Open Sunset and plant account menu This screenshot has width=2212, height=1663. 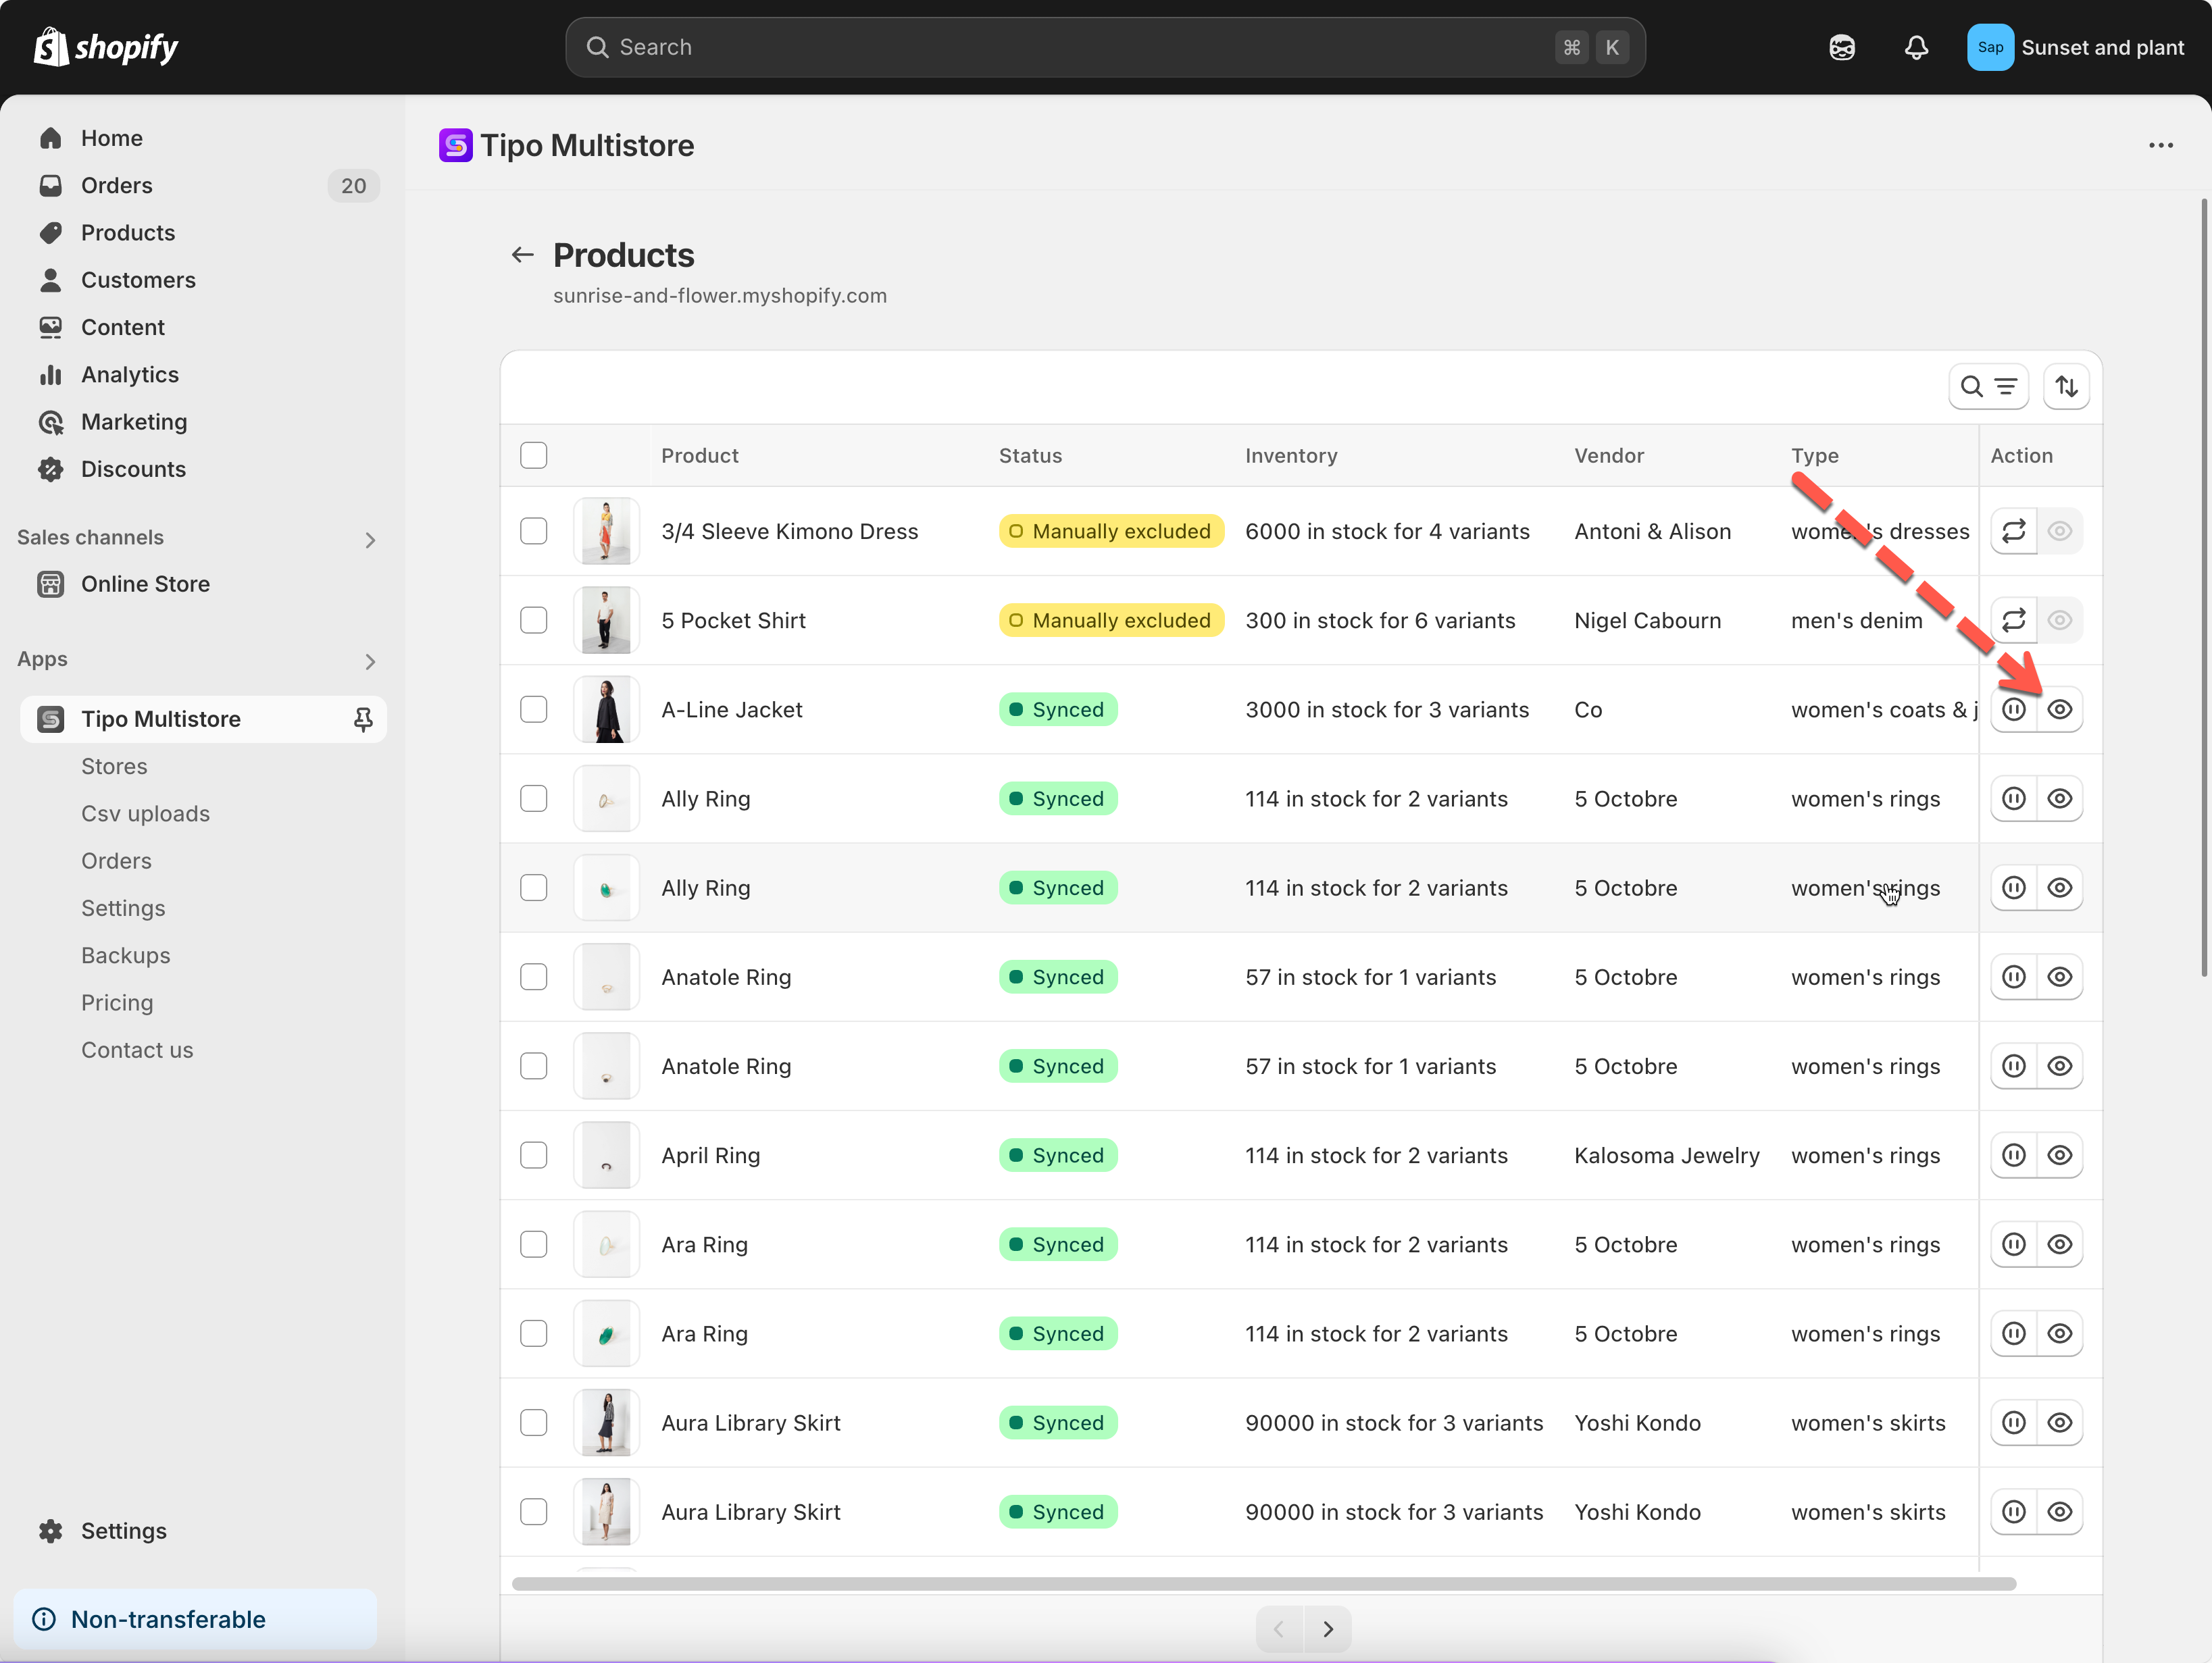tap(2076, 47)
